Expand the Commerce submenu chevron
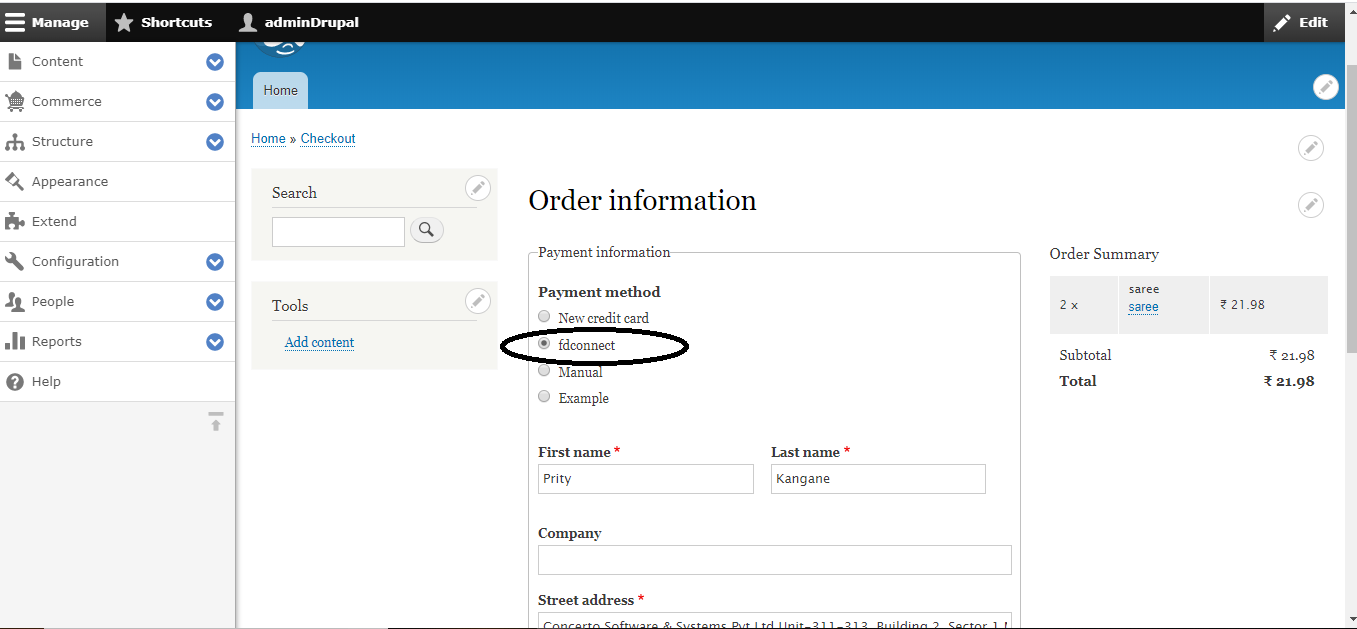This screenshot has height=629, width=1357. coord(215,102)
